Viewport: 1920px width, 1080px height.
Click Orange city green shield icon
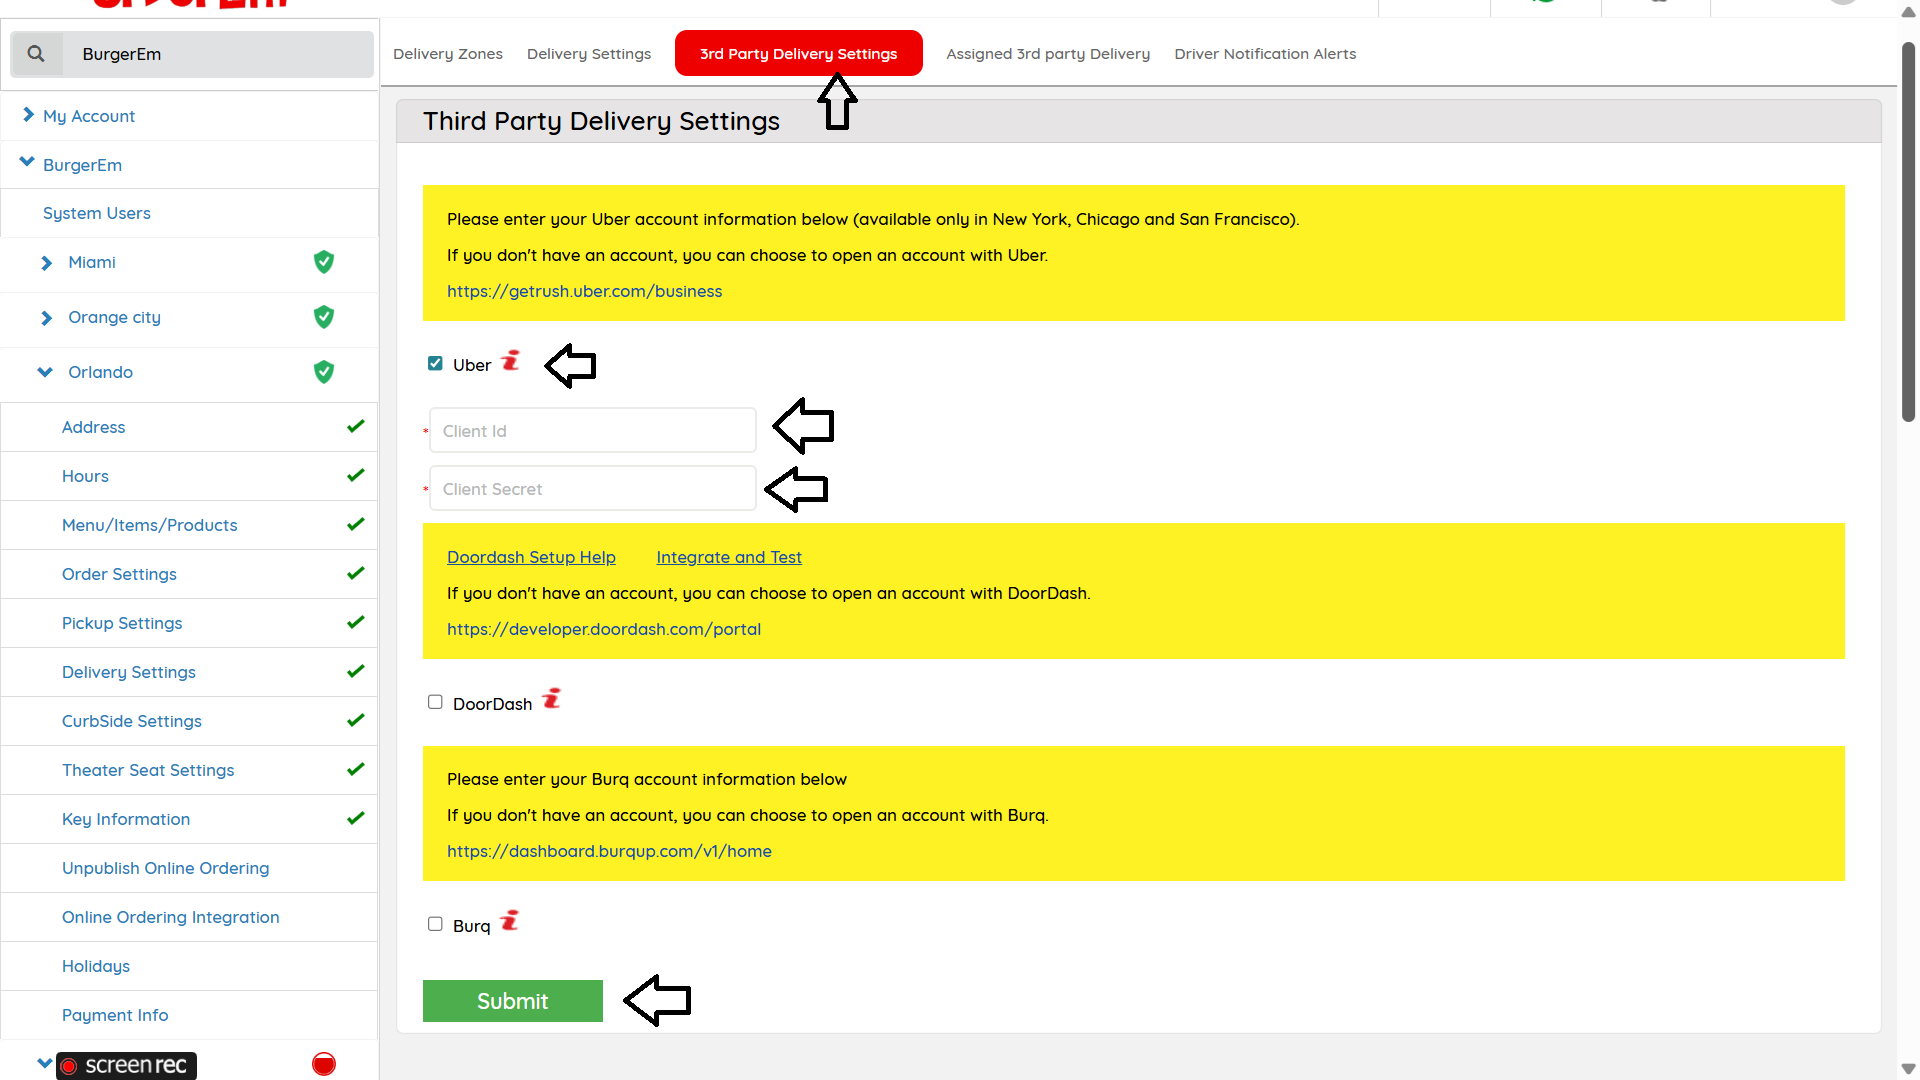(324, 317)
